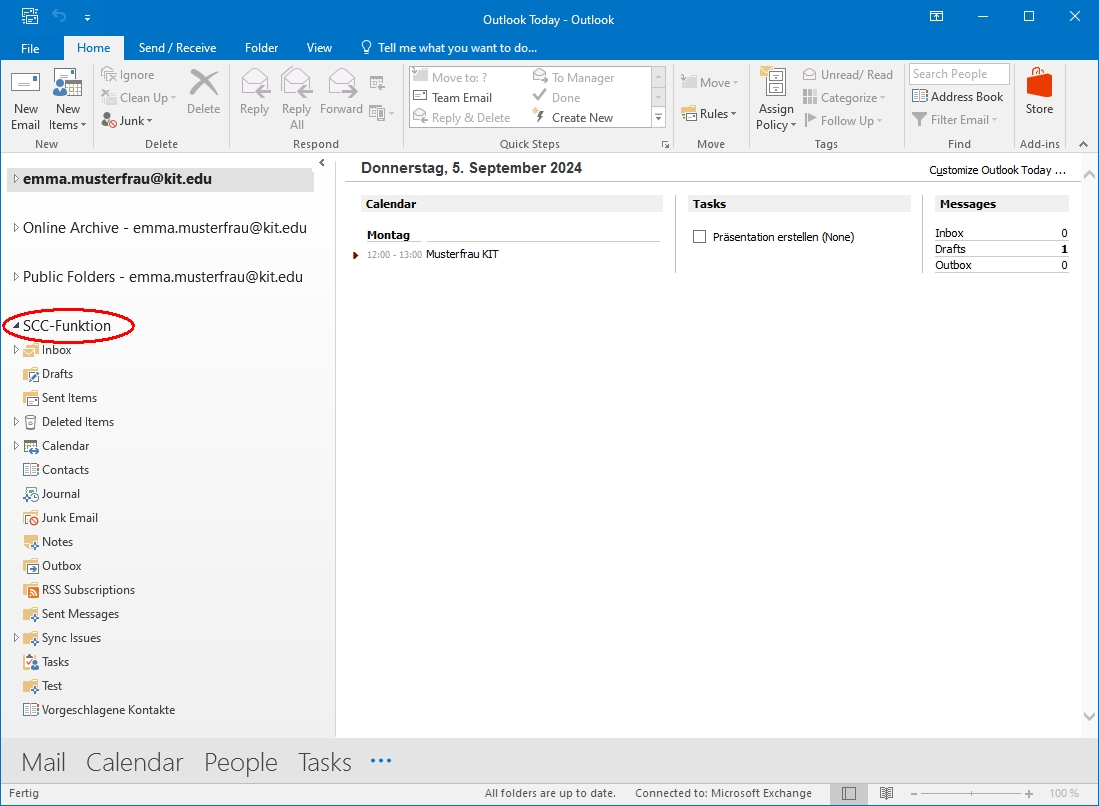Expand the emma.musterfrau@kit.edu mailbox
Viewport: 1099px width, 806px height.
pos(15,179)
